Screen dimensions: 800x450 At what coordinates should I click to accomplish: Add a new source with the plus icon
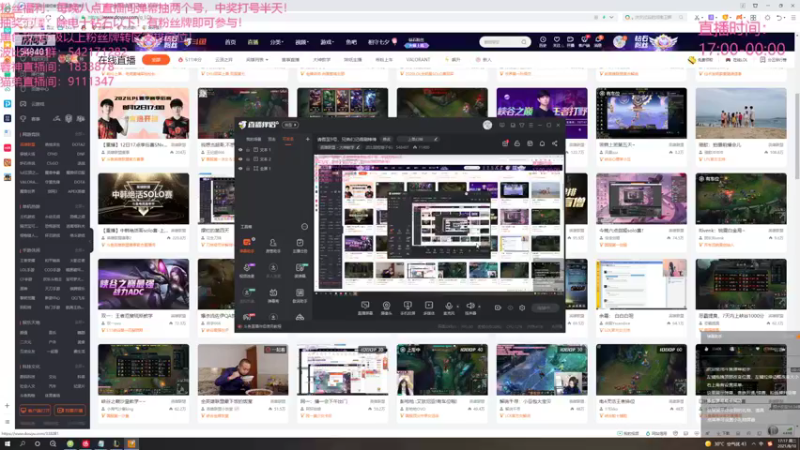308,139
